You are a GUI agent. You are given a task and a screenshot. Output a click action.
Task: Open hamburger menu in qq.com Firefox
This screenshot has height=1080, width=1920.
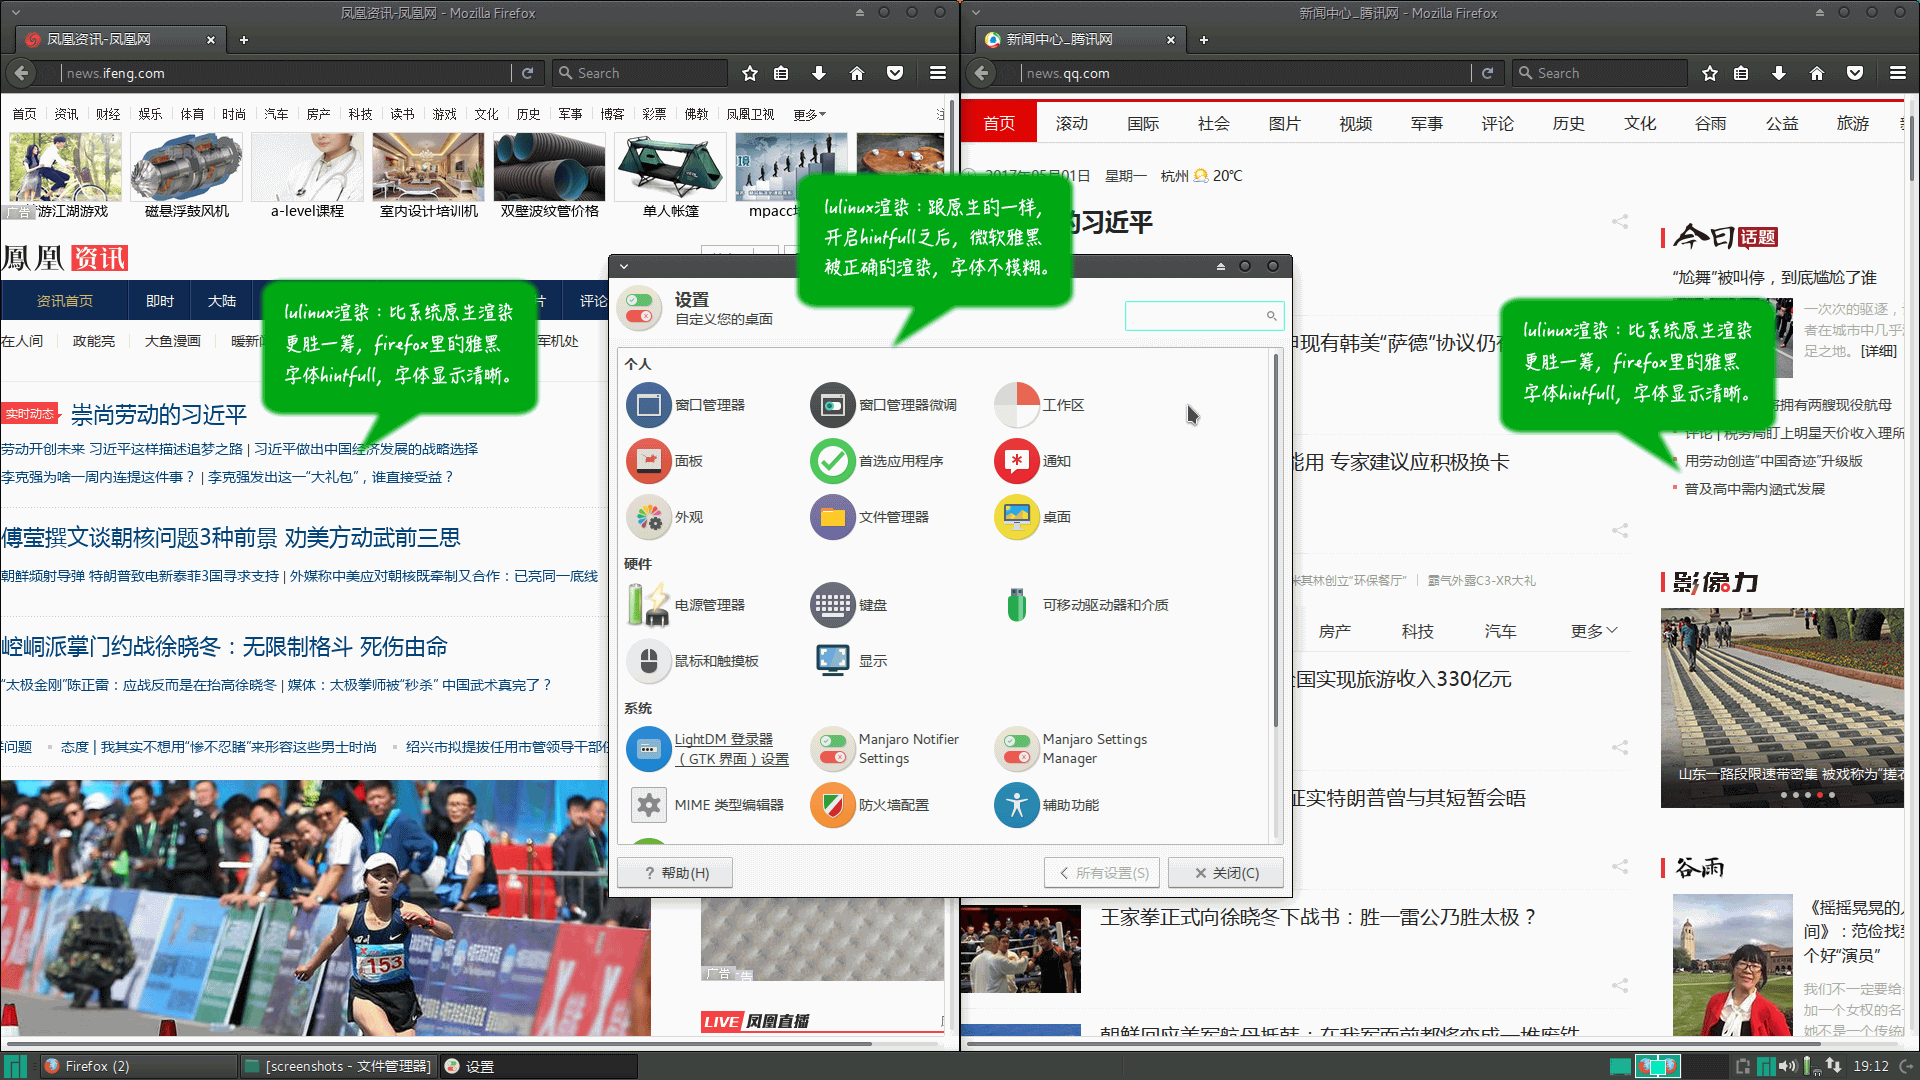[1898, 73]
